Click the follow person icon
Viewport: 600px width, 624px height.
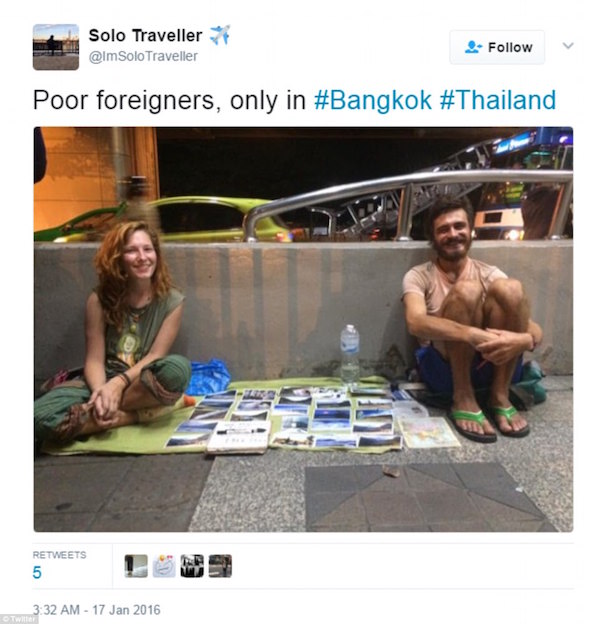pyautogui.click(x=473, y=47)
